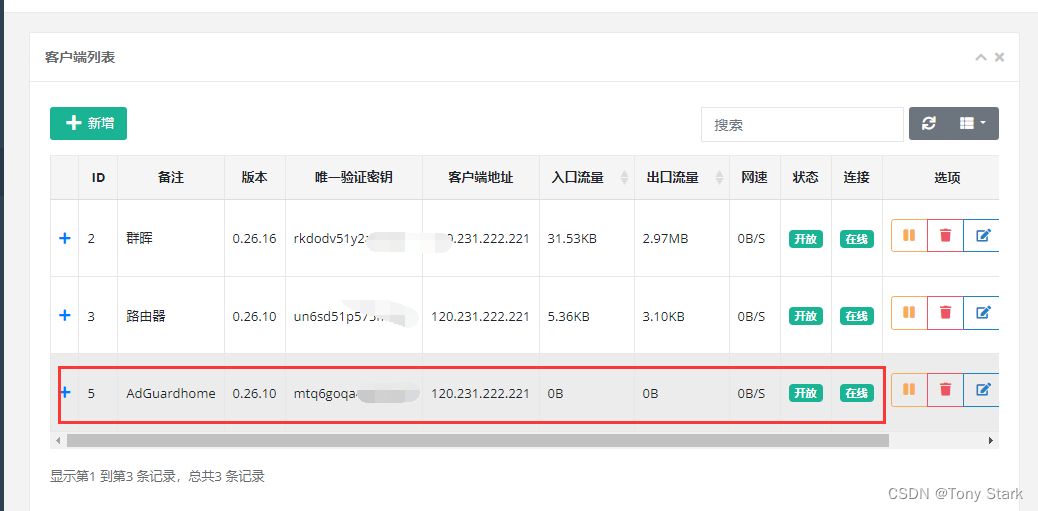This screenshot has height=511, width=1038.
Task: Click the 备注 column header
Action: pyautogui.click(x=171, y=177)
